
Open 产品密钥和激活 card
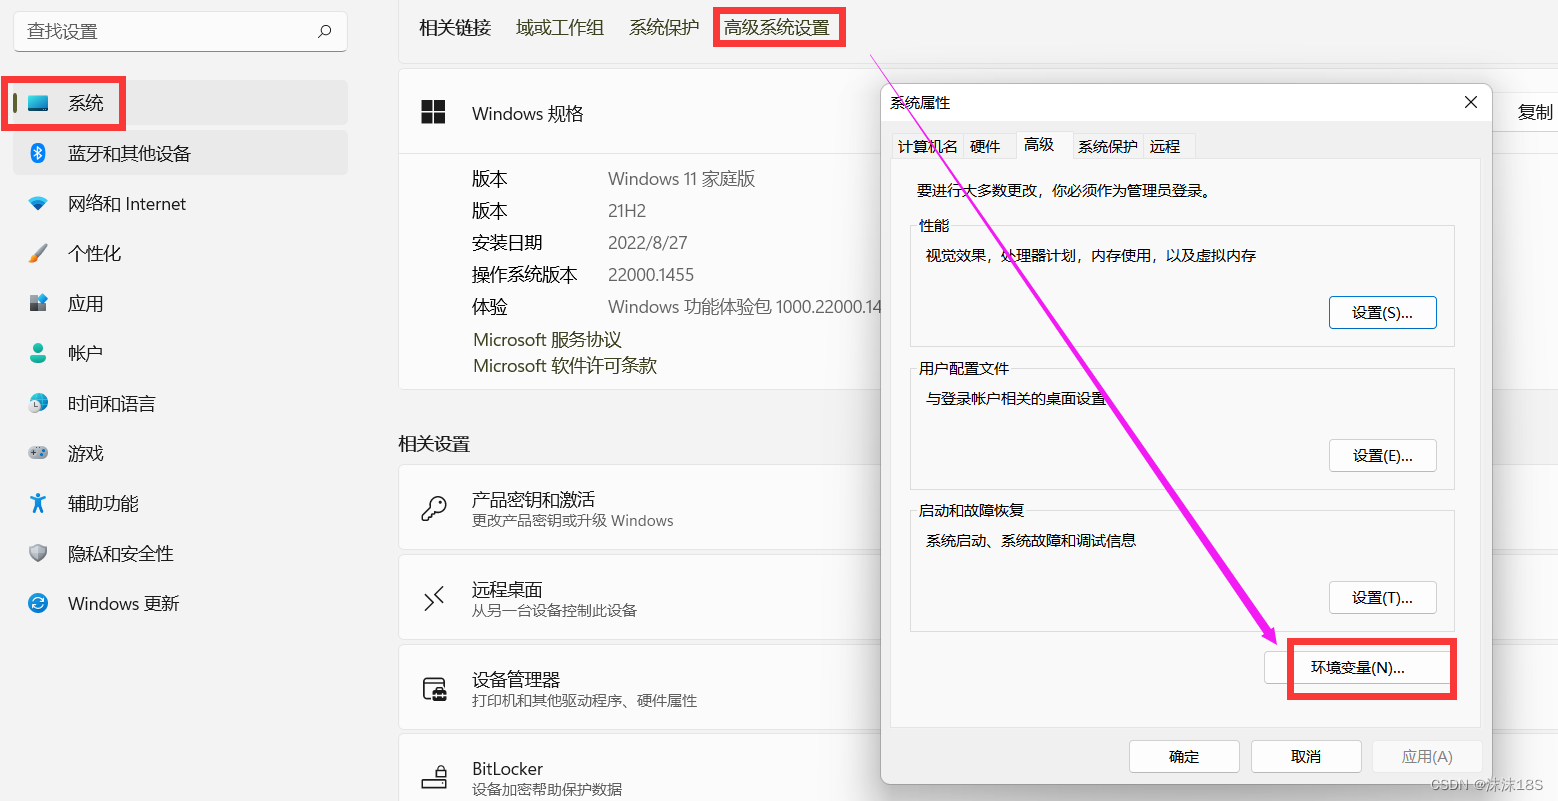(640, 508)
